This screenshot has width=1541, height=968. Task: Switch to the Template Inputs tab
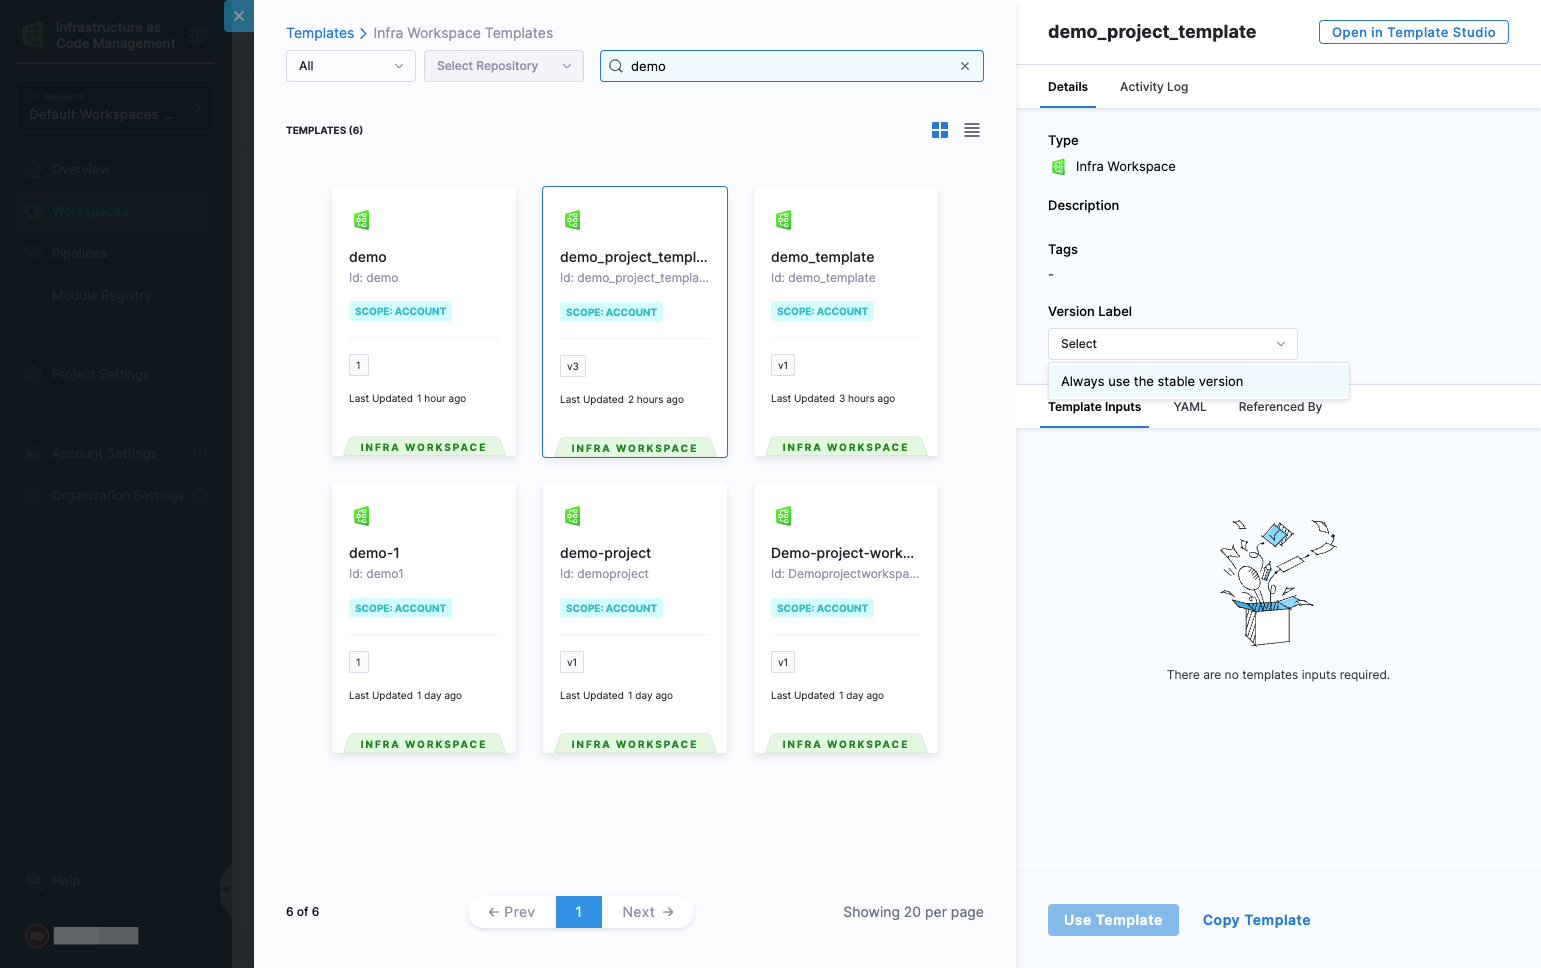[1095, 407]
